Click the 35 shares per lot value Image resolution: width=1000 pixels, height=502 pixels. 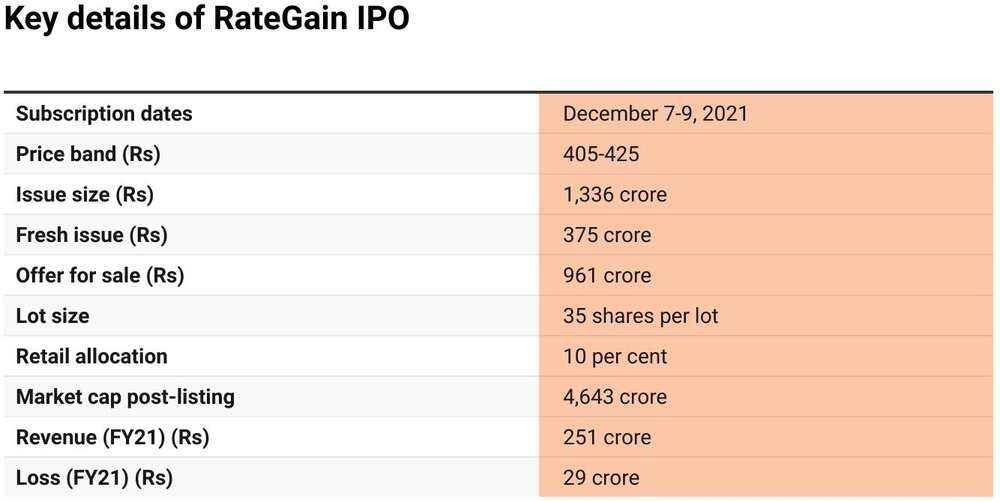(641, 316)
